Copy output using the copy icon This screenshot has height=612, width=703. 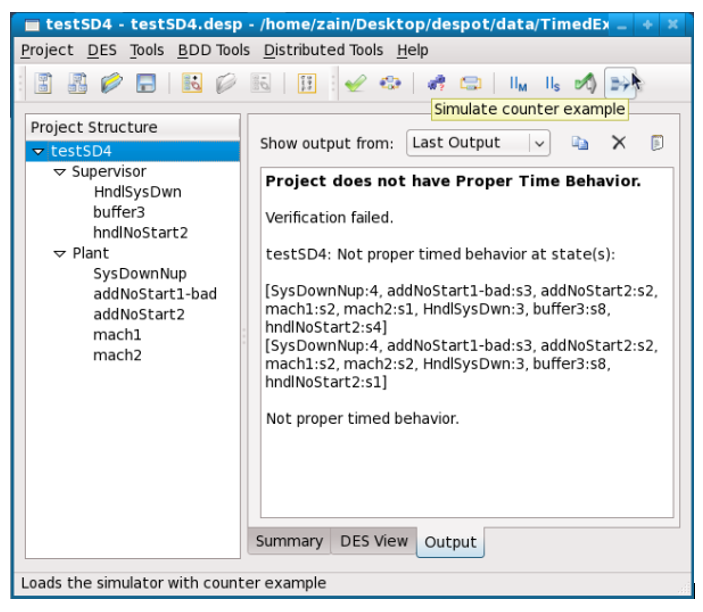(x=580, y=143)
